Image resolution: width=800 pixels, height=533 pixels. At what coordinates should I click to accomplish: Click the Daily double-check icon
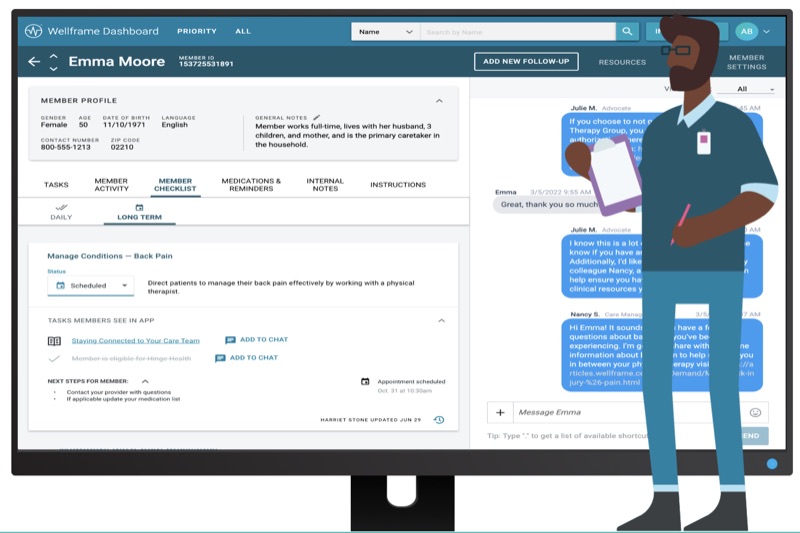point(61,208)
